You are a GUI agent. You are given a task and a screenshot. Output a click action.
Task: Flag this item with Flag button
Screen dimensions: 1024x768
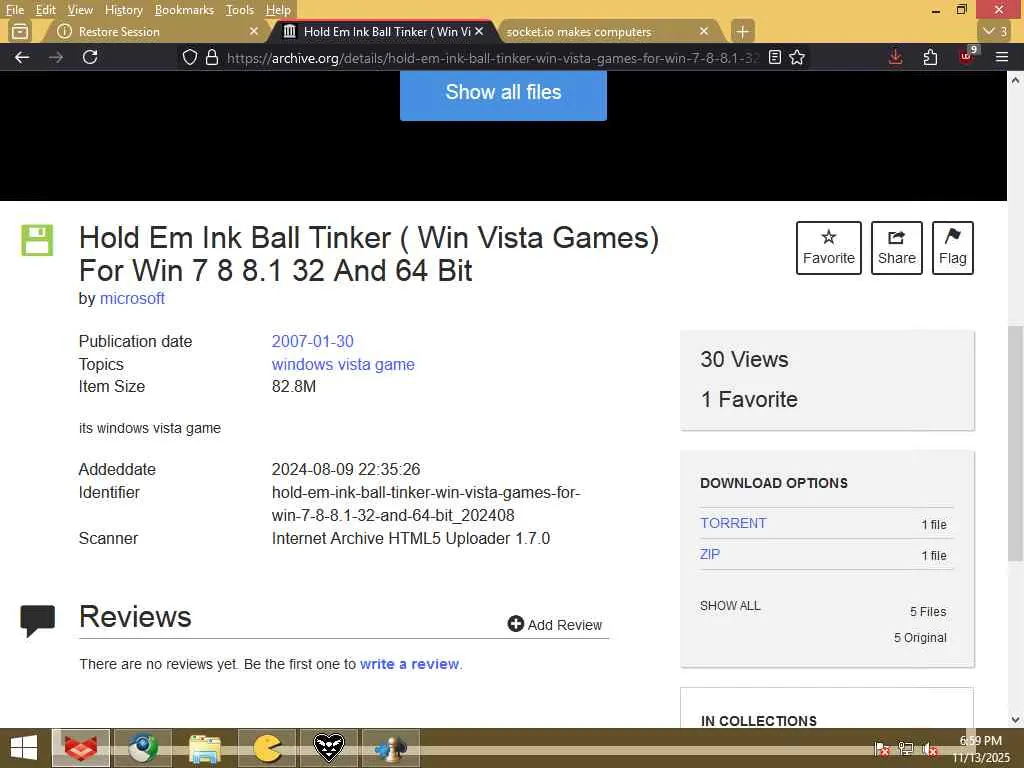click(953, 248)
